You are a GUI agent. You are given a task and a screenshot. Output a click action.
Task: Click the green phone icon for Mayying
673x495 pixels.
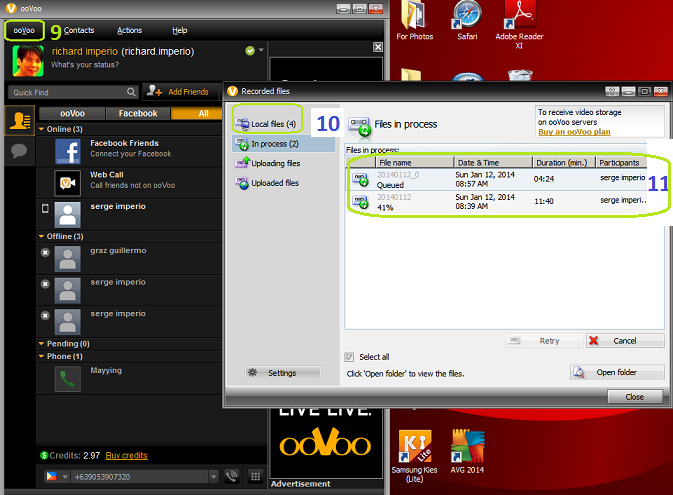pyautogui.click(x=68, y=379)
